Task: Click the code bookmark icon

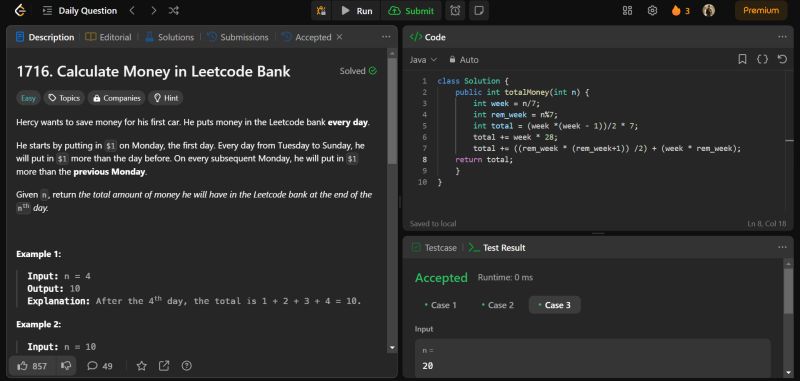Action: coord(742,59)
